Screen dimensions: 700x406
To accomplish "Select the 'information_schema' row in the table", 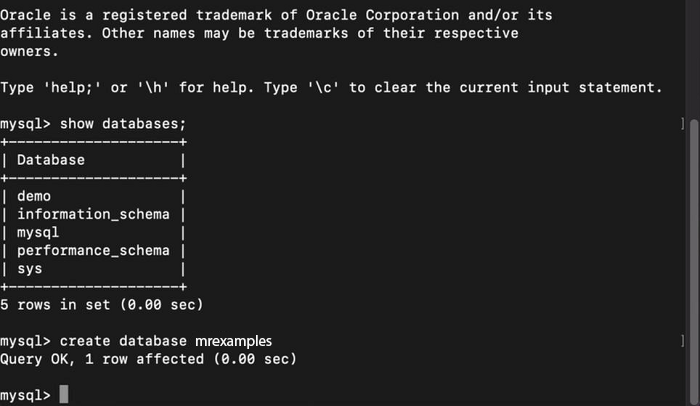I will pyautogui.click(x=93, y=214).
